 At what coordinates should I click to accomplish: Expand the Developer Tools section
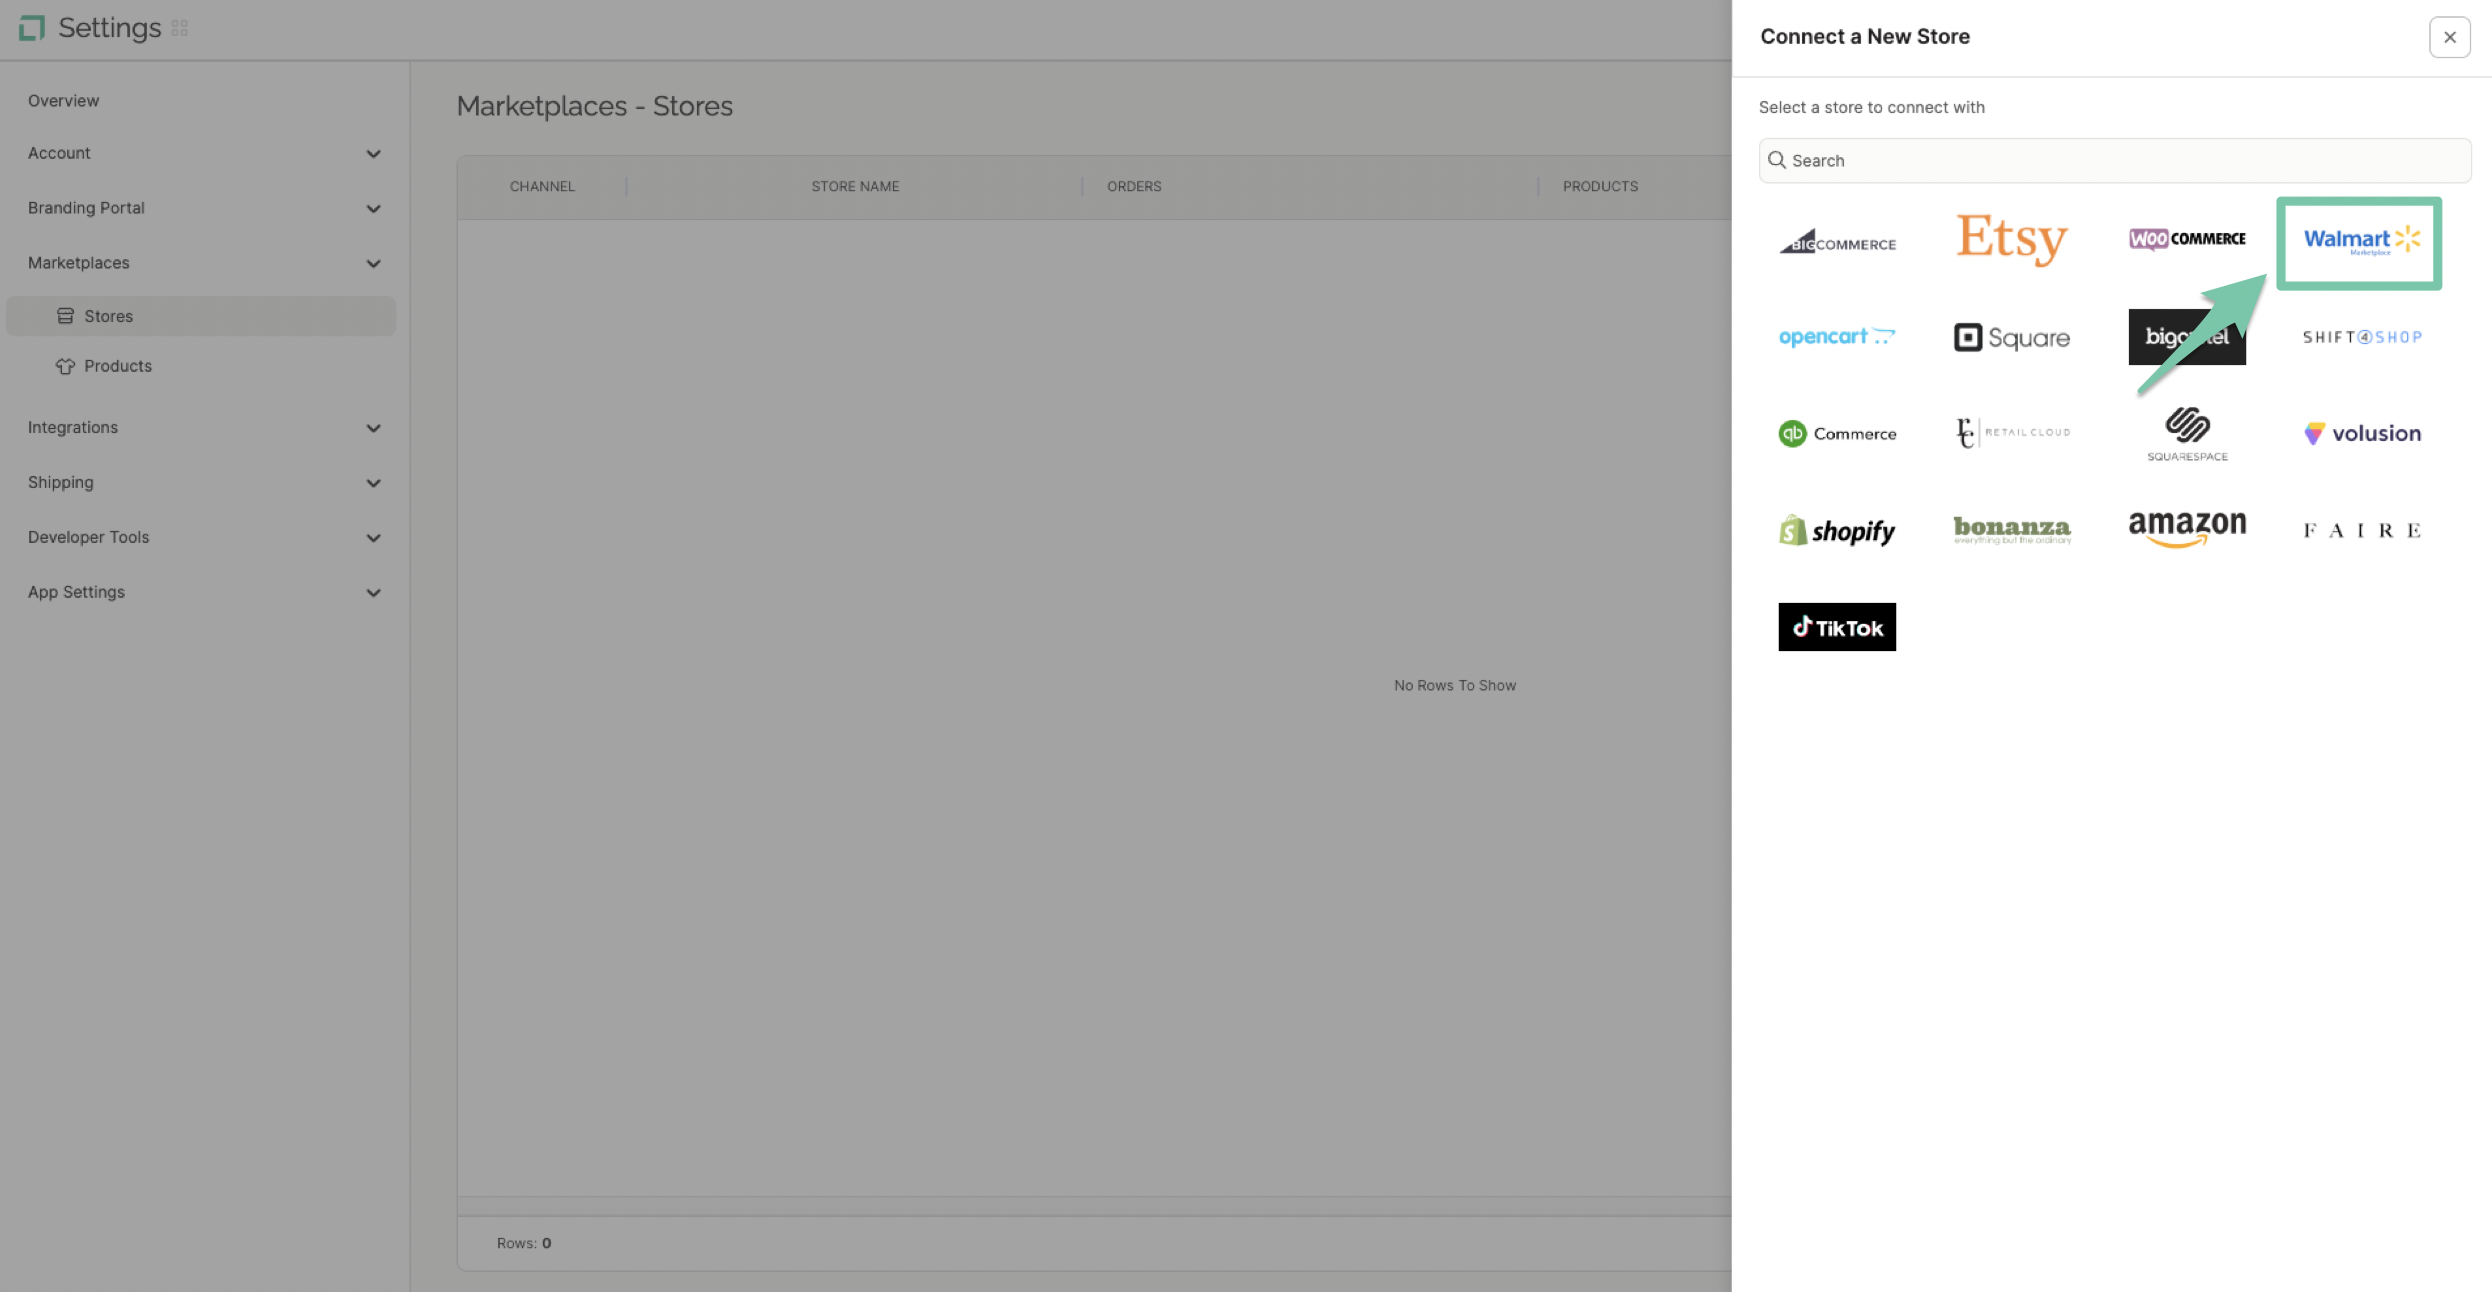[204, 537]
